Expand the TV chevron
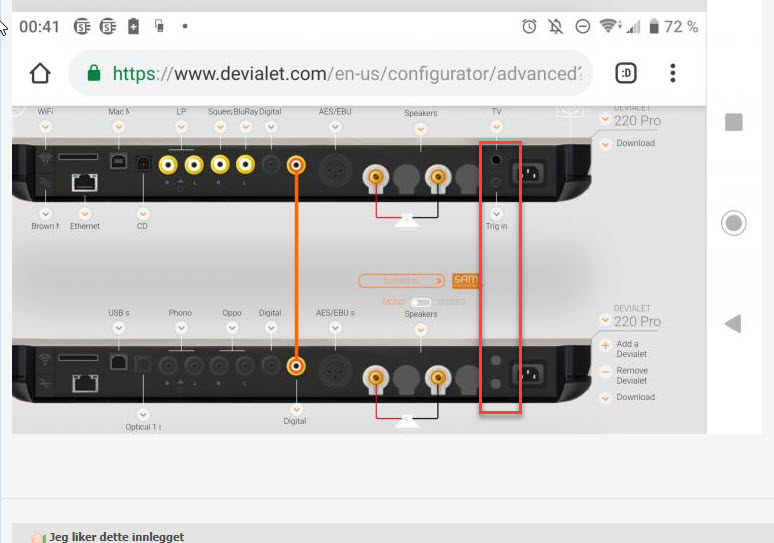The height and width of the screenshot is (543, 774). coord(497,127)
